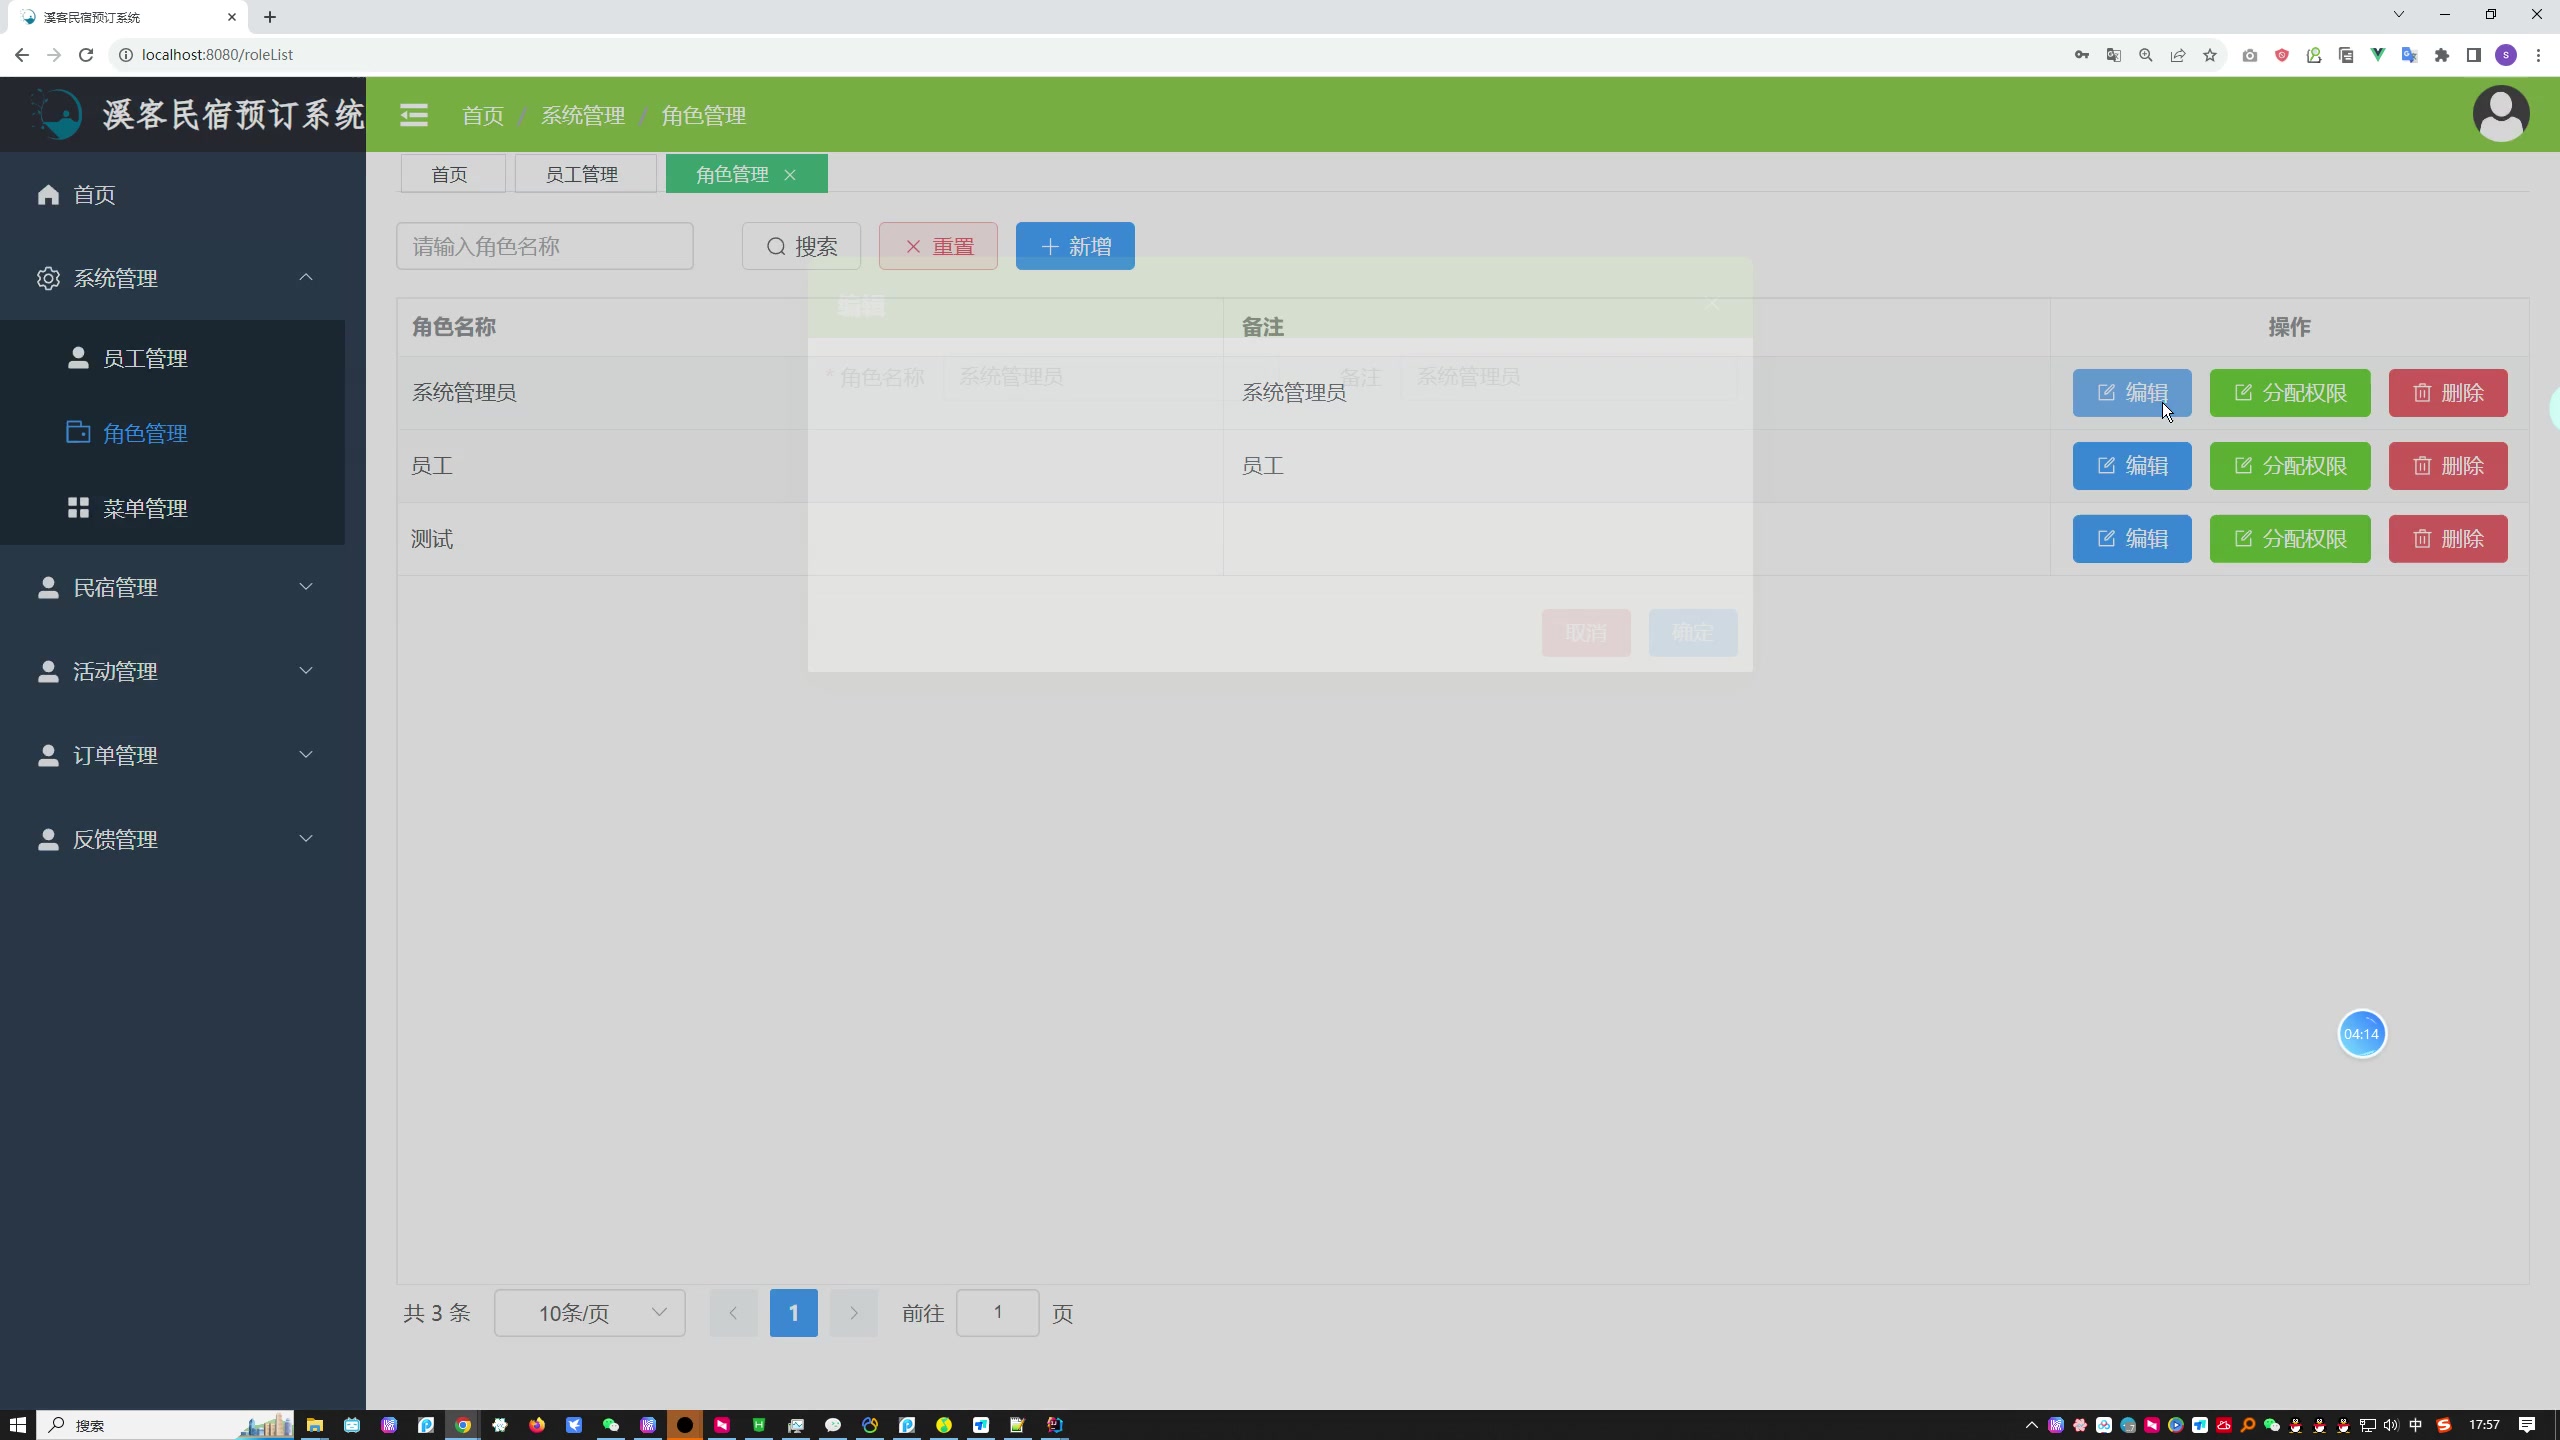Select page 1 in pagination
Viewport: 2560px width, 1440px height.
pos(794,1313)
